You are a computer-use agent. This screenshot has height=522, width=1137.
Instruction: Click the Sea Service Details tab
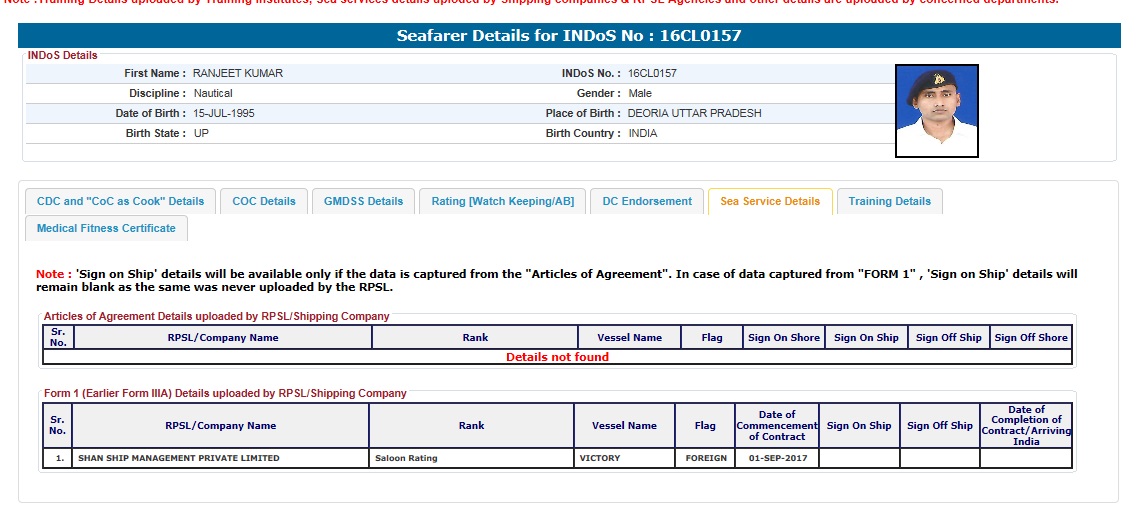pyautogui.click(x=769, y=201)
